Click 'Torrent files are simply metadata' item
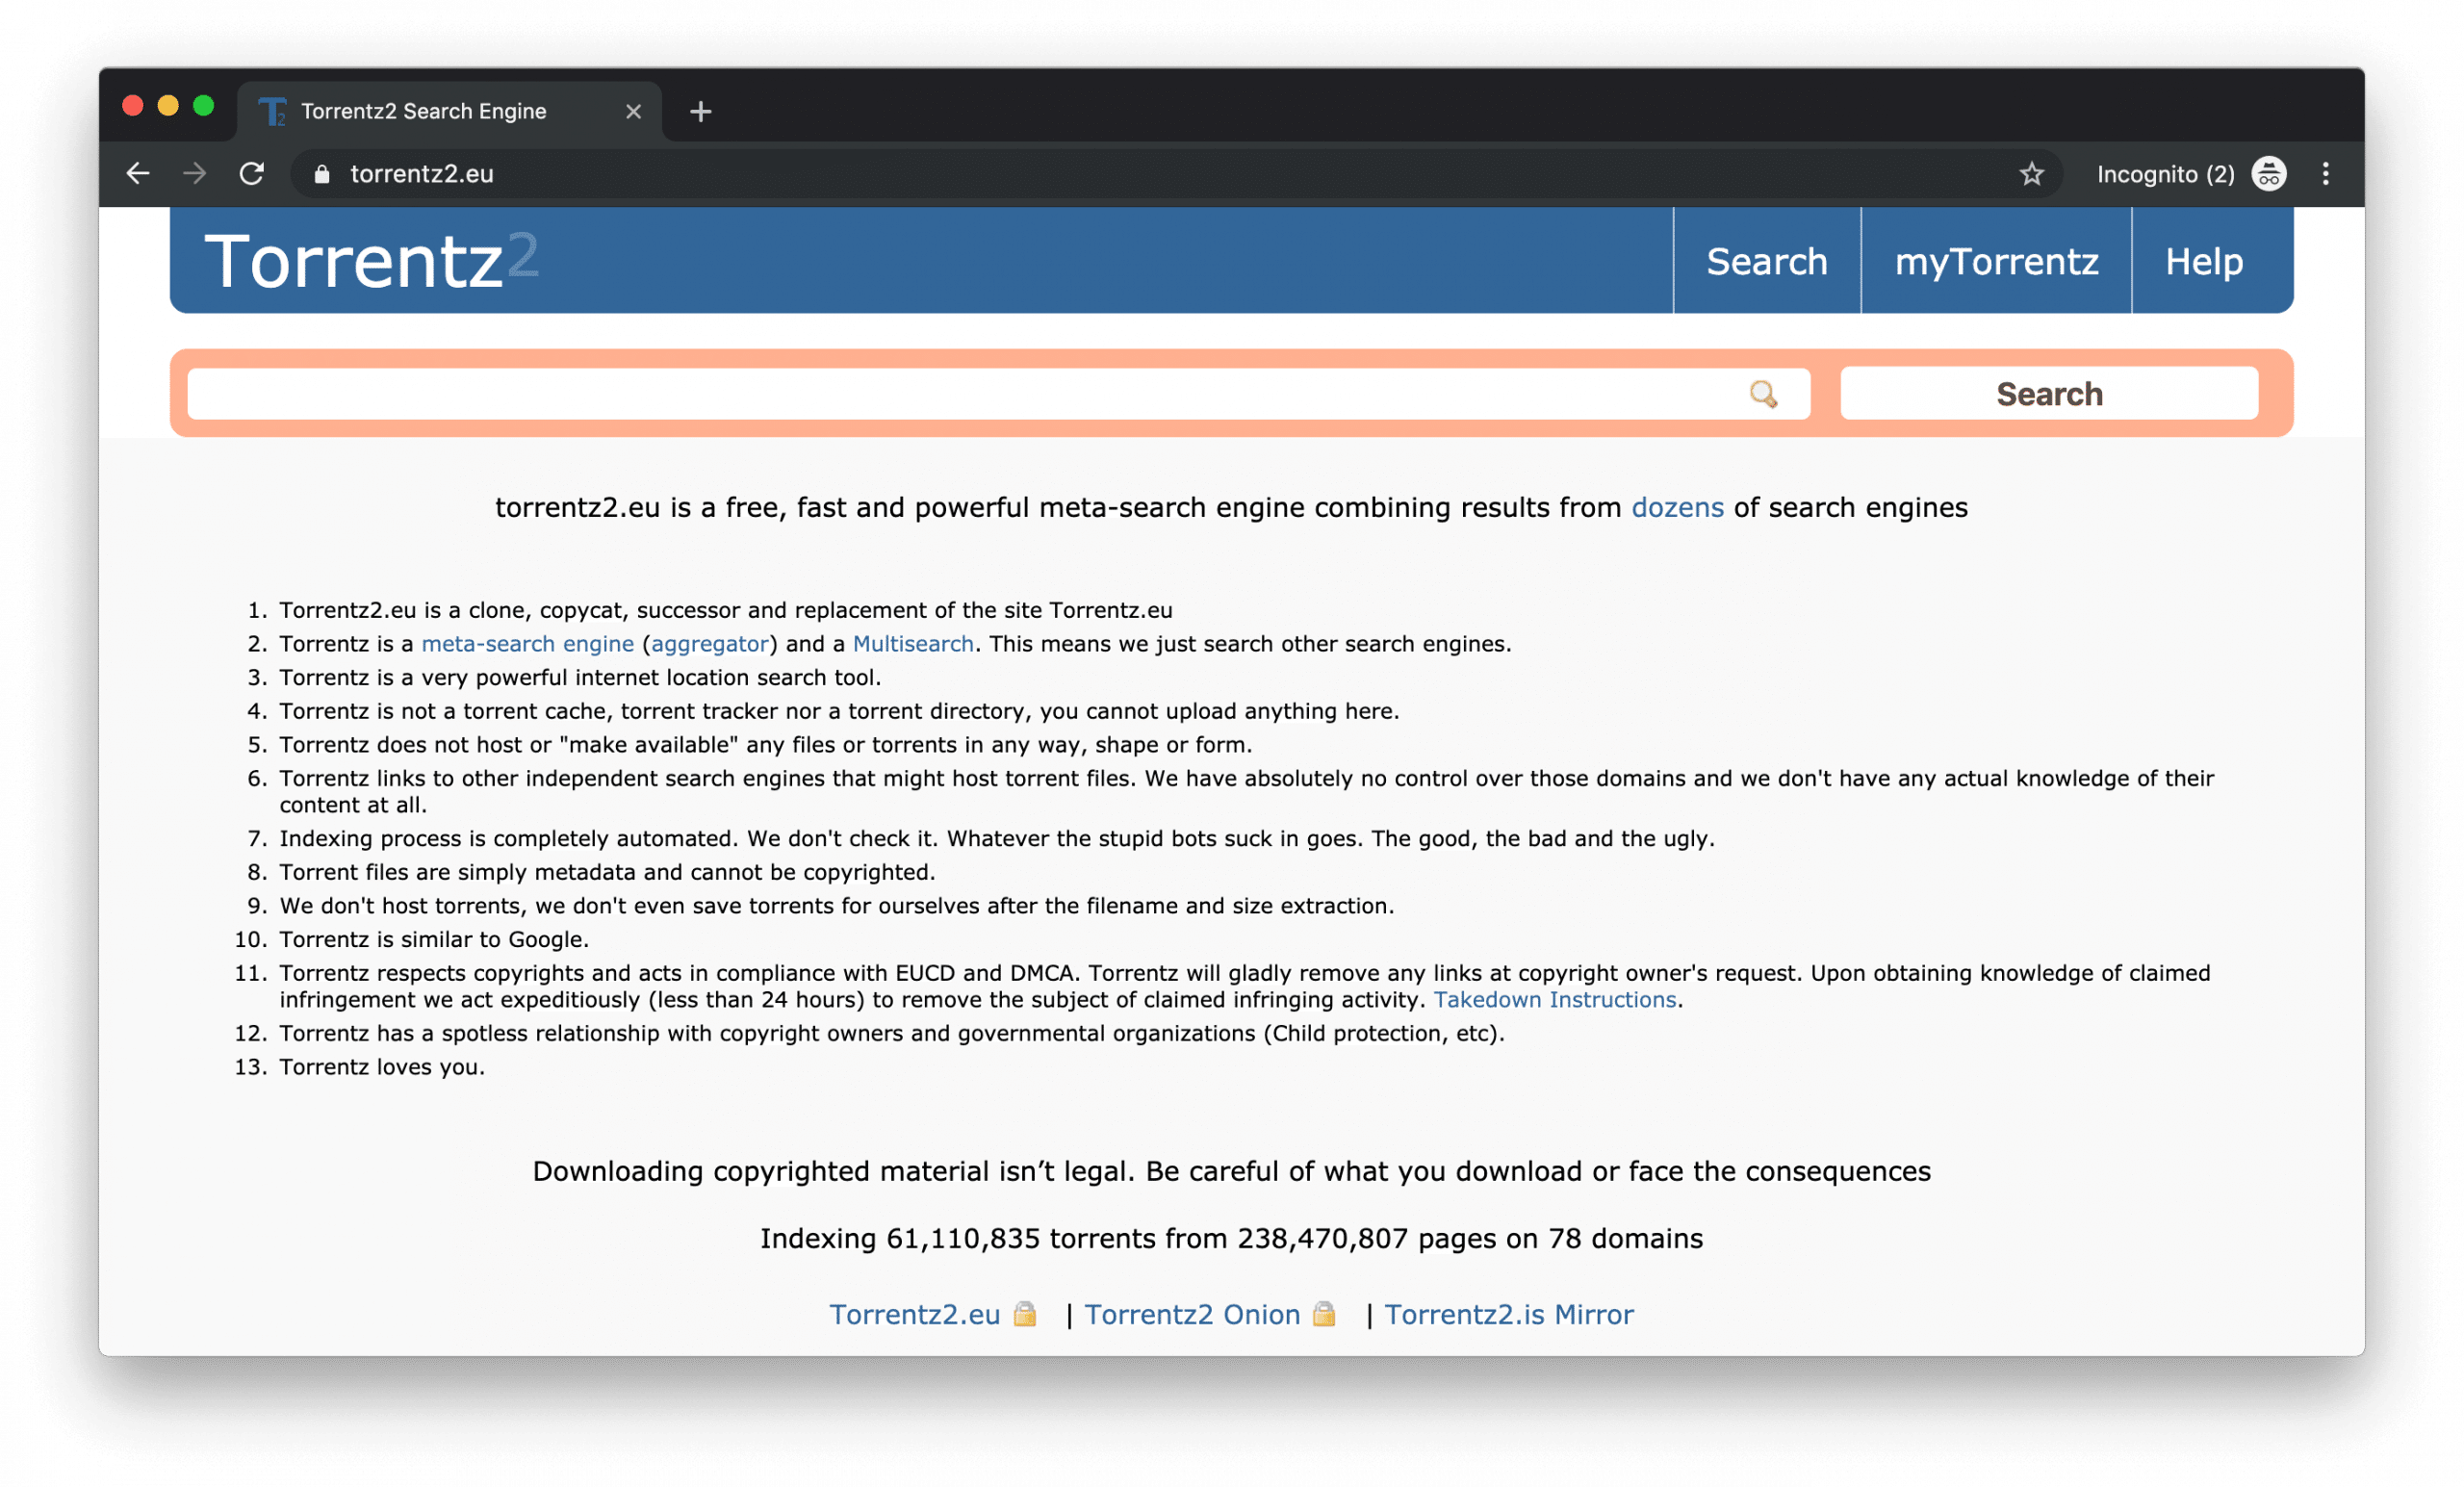 (x=607, y=872)
